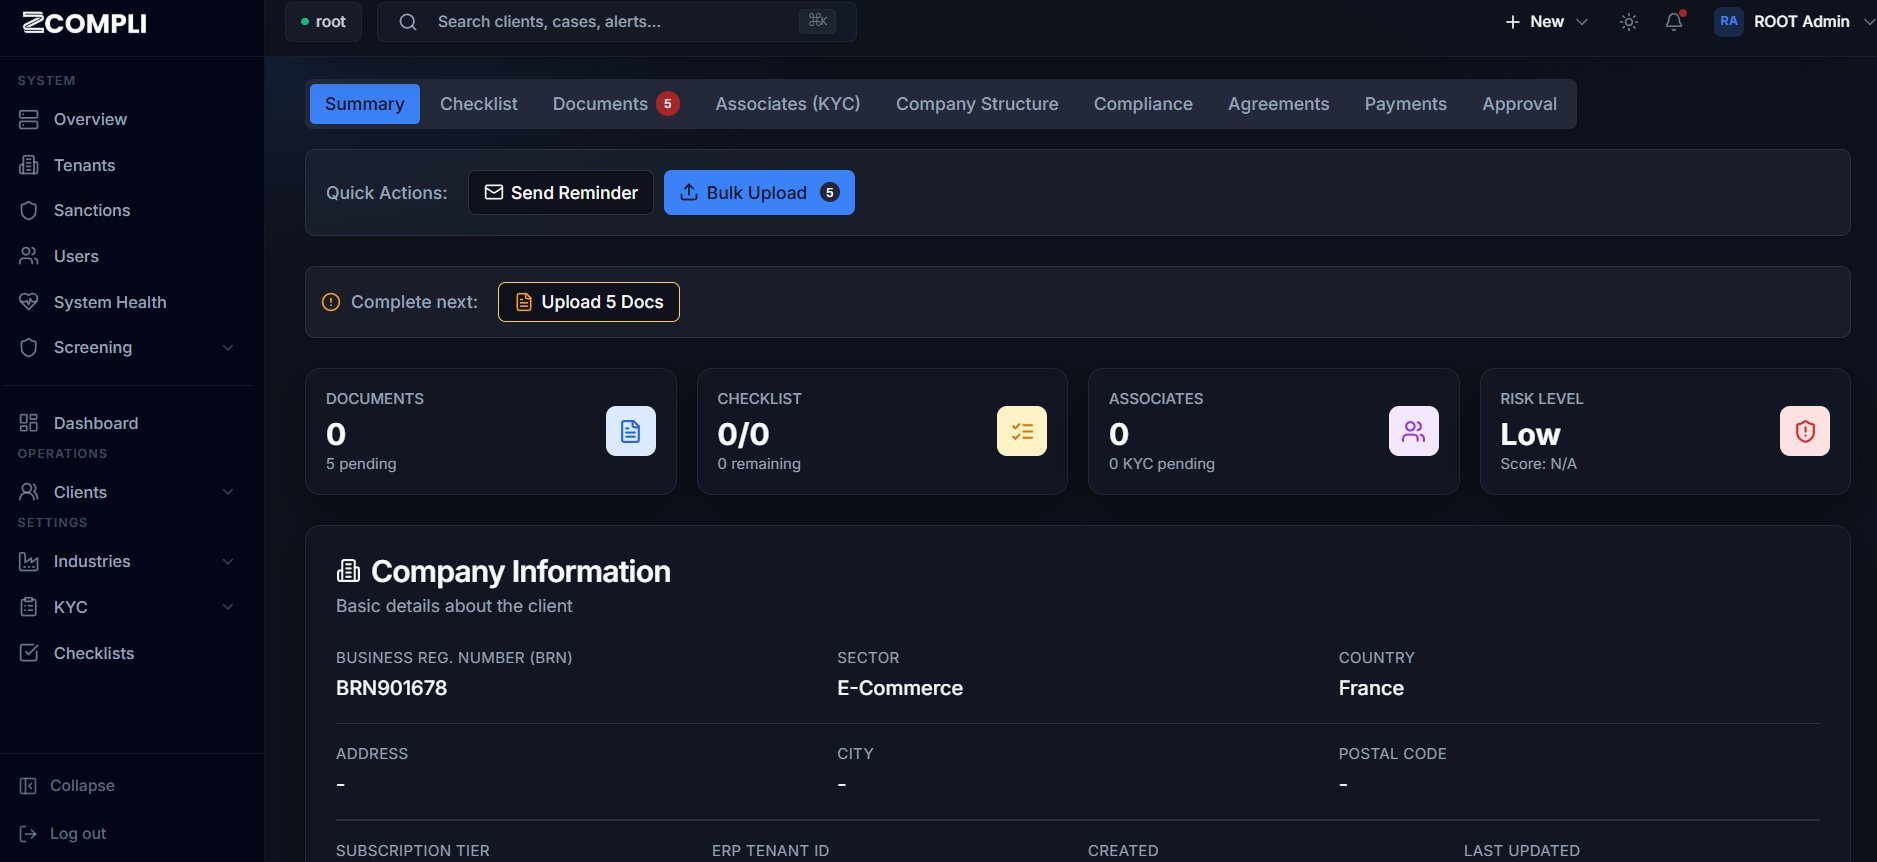The height and width of the screenshot is (862, 1877).
Task: Click the System Health heartbeat icon
Action: 29,302
